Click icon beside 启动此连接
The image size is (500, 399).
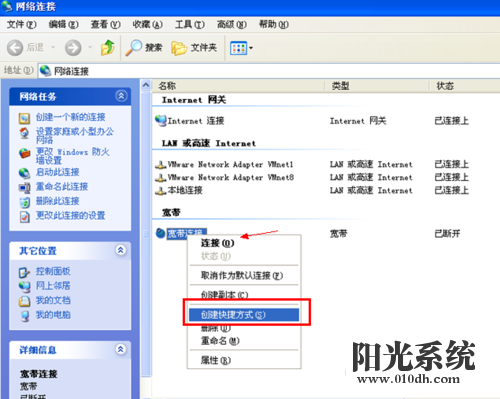[24, 173]
